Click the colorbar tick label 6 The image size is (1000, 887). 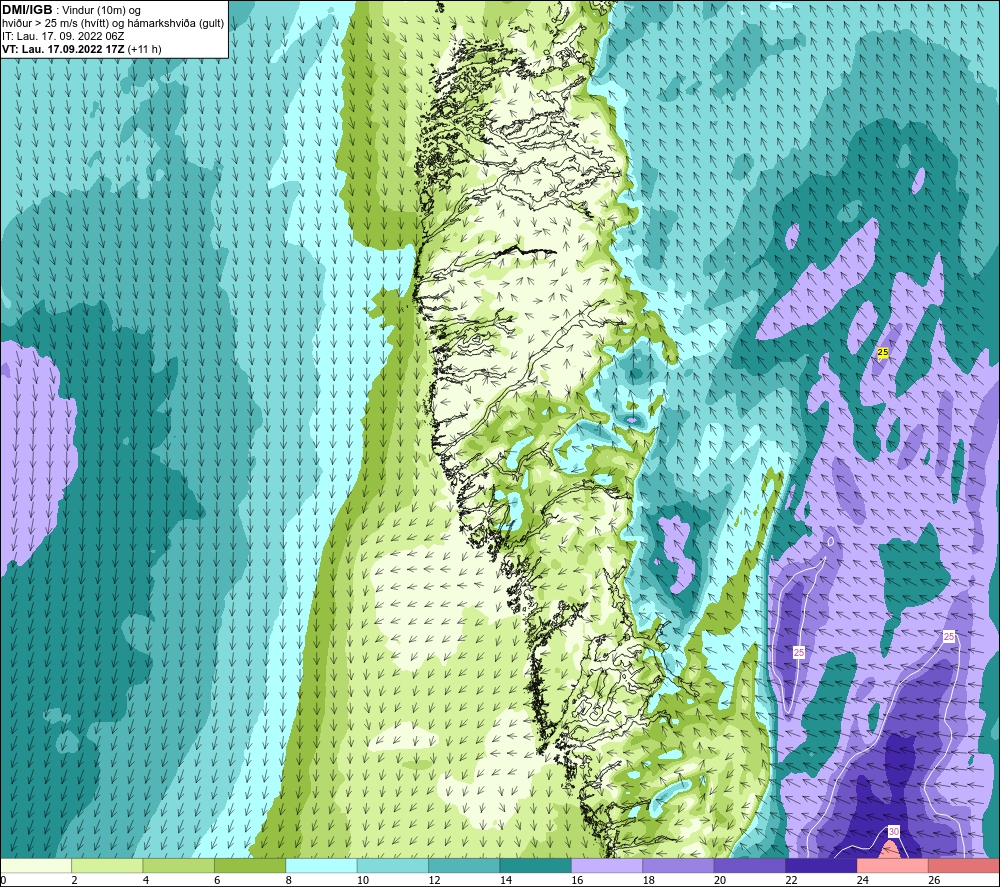(x=217, y=880)
